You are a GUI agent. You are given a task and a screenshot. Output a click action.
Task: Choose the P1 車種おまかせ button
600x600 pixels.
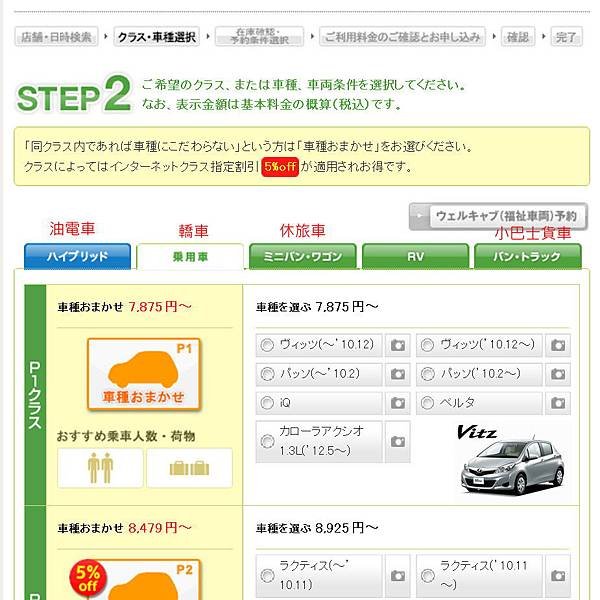tap(144, 375)
